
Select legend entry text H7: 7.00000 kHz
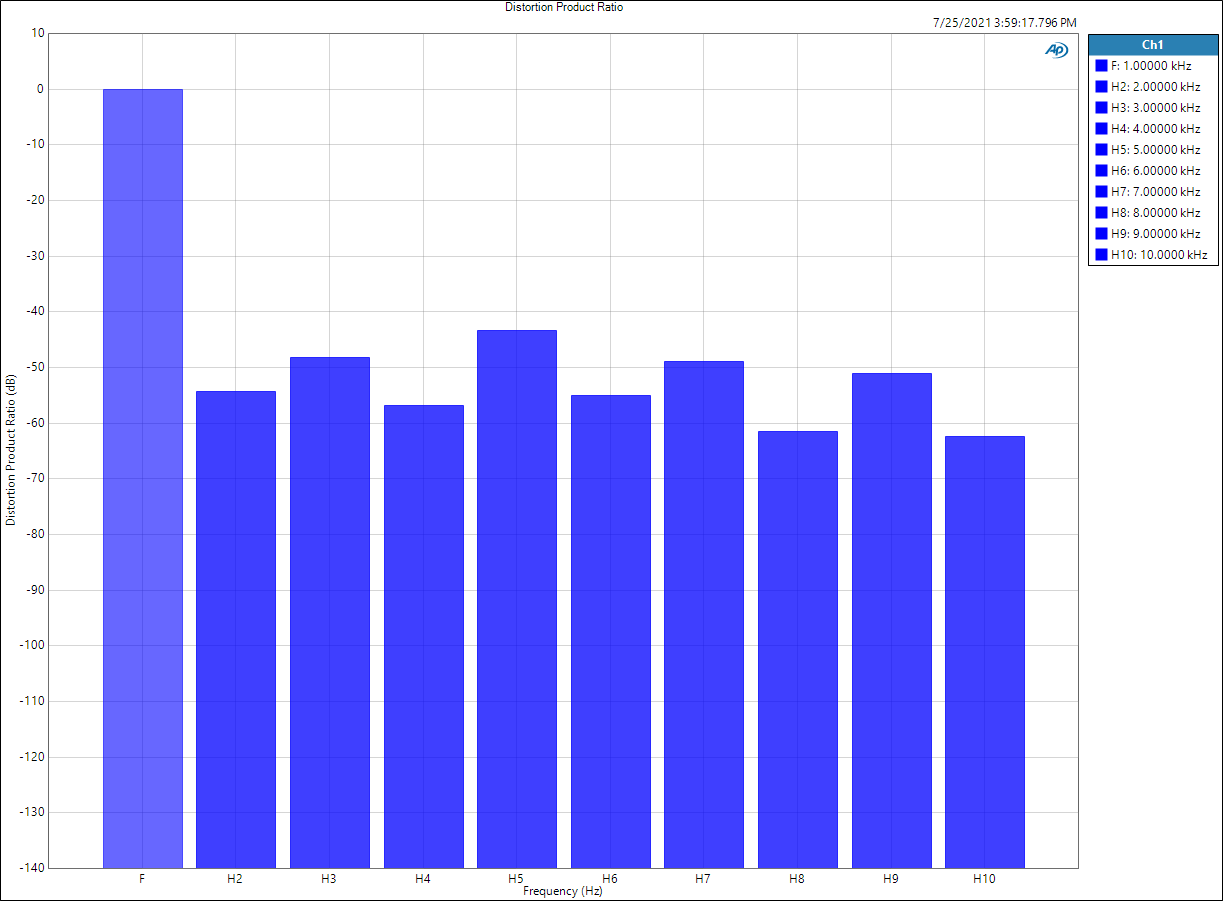pos(1156,191)
